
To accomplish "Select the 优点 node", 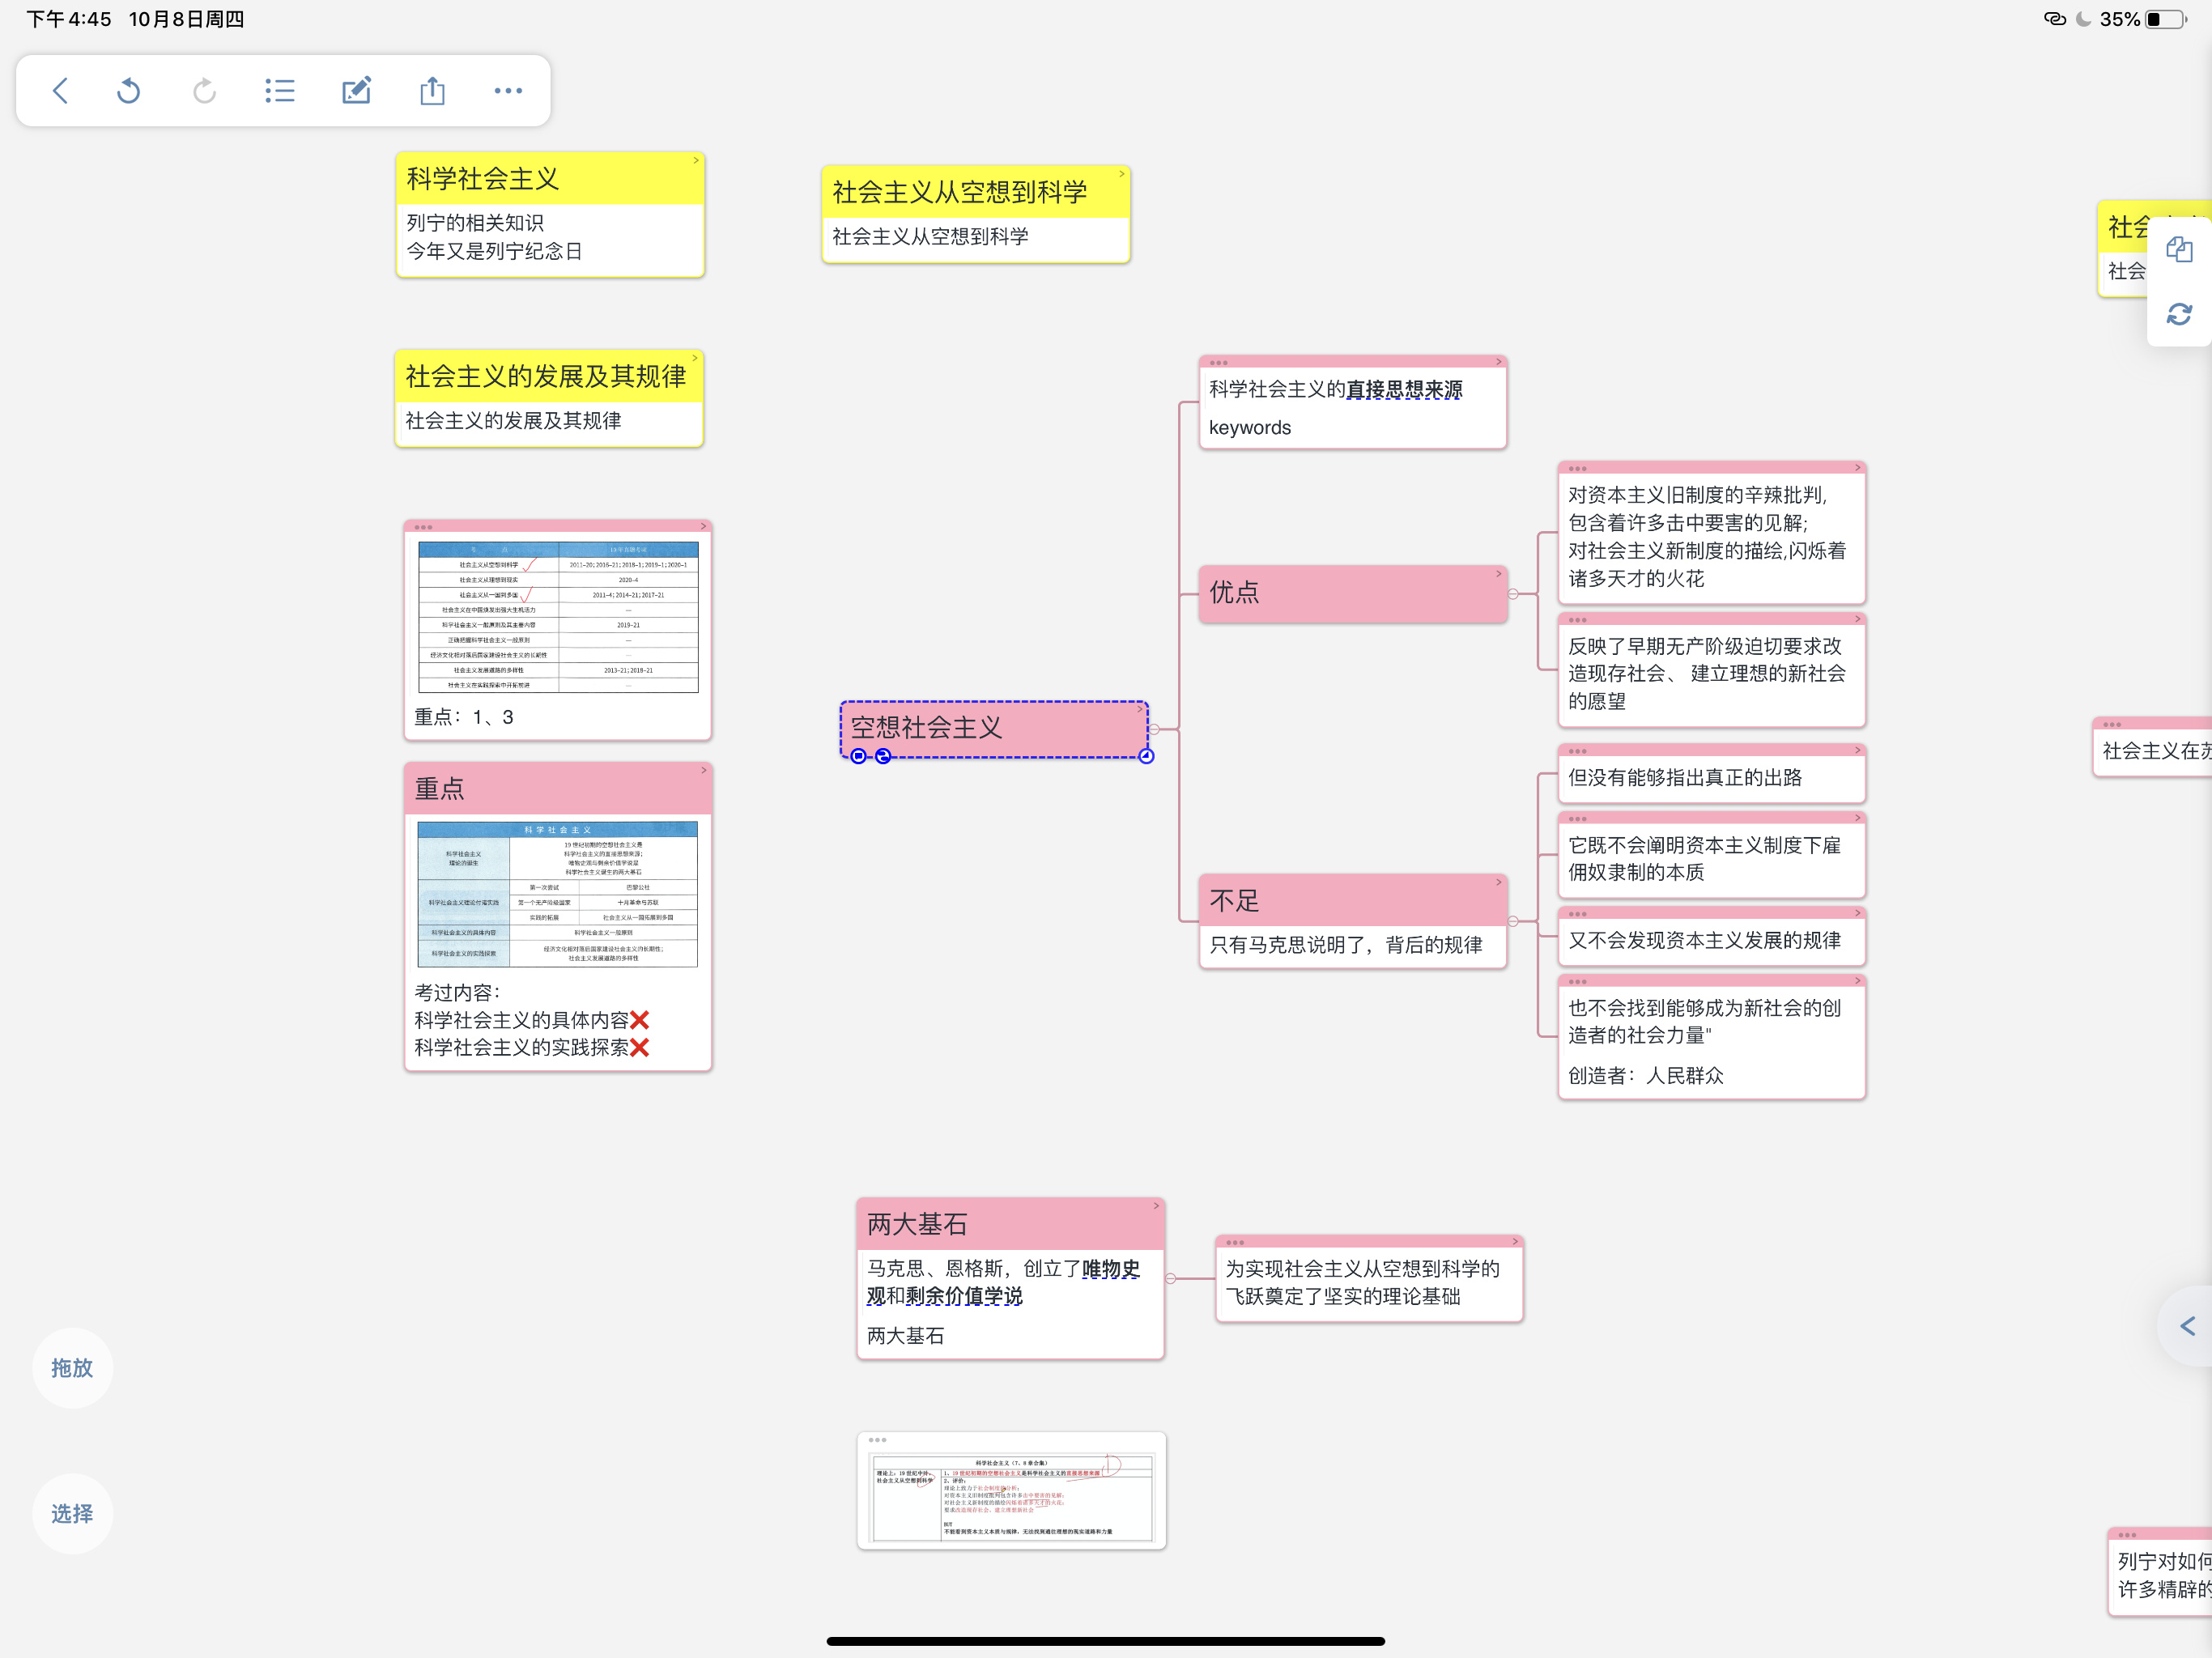I will [x=1352, y=594].
